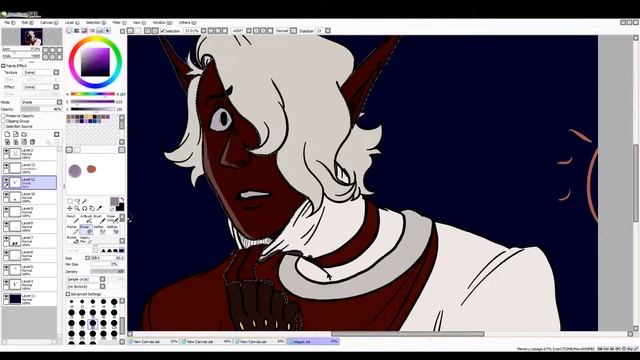Enable Advanced Settings checkbox
Screen dimensions: 640x360
tap(68, 294)
